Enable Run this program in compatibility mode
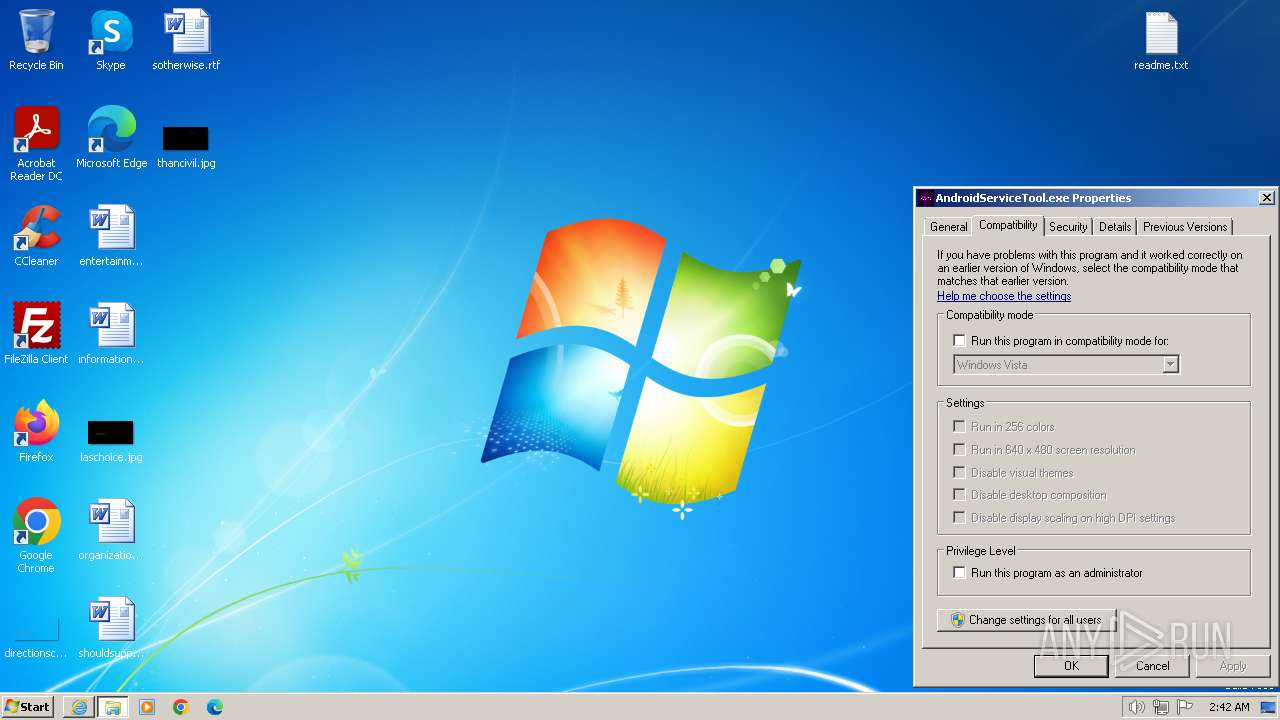The height and width of the screenshot is (720, 1280). click(960, 341)
